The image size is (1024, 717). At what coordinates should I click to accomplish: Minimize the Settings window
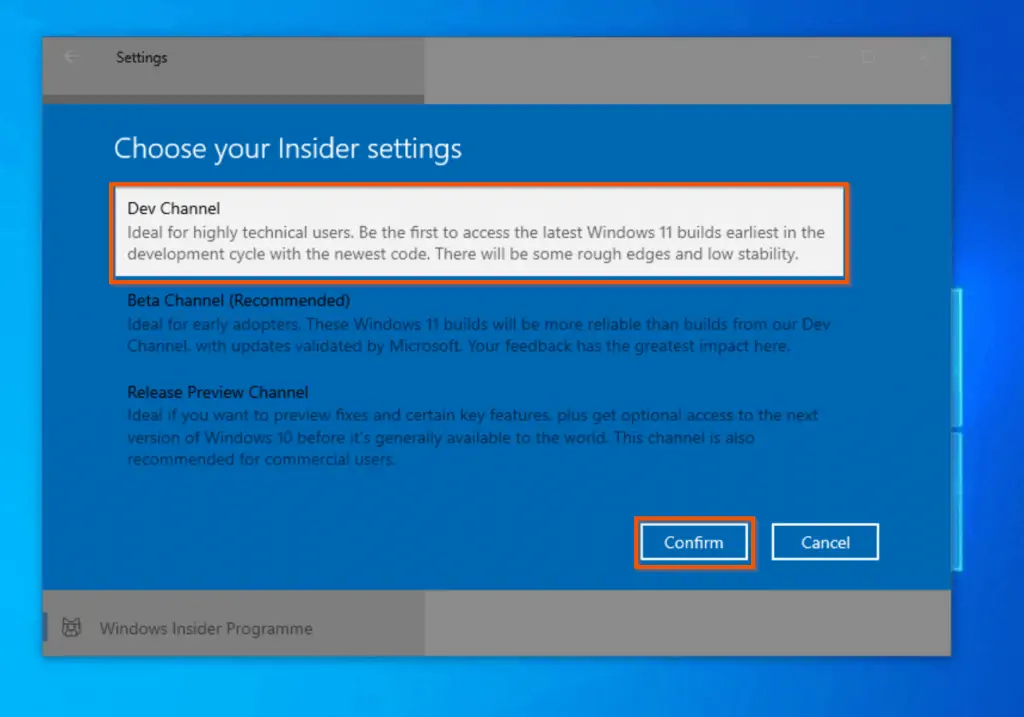coord(814,57)
